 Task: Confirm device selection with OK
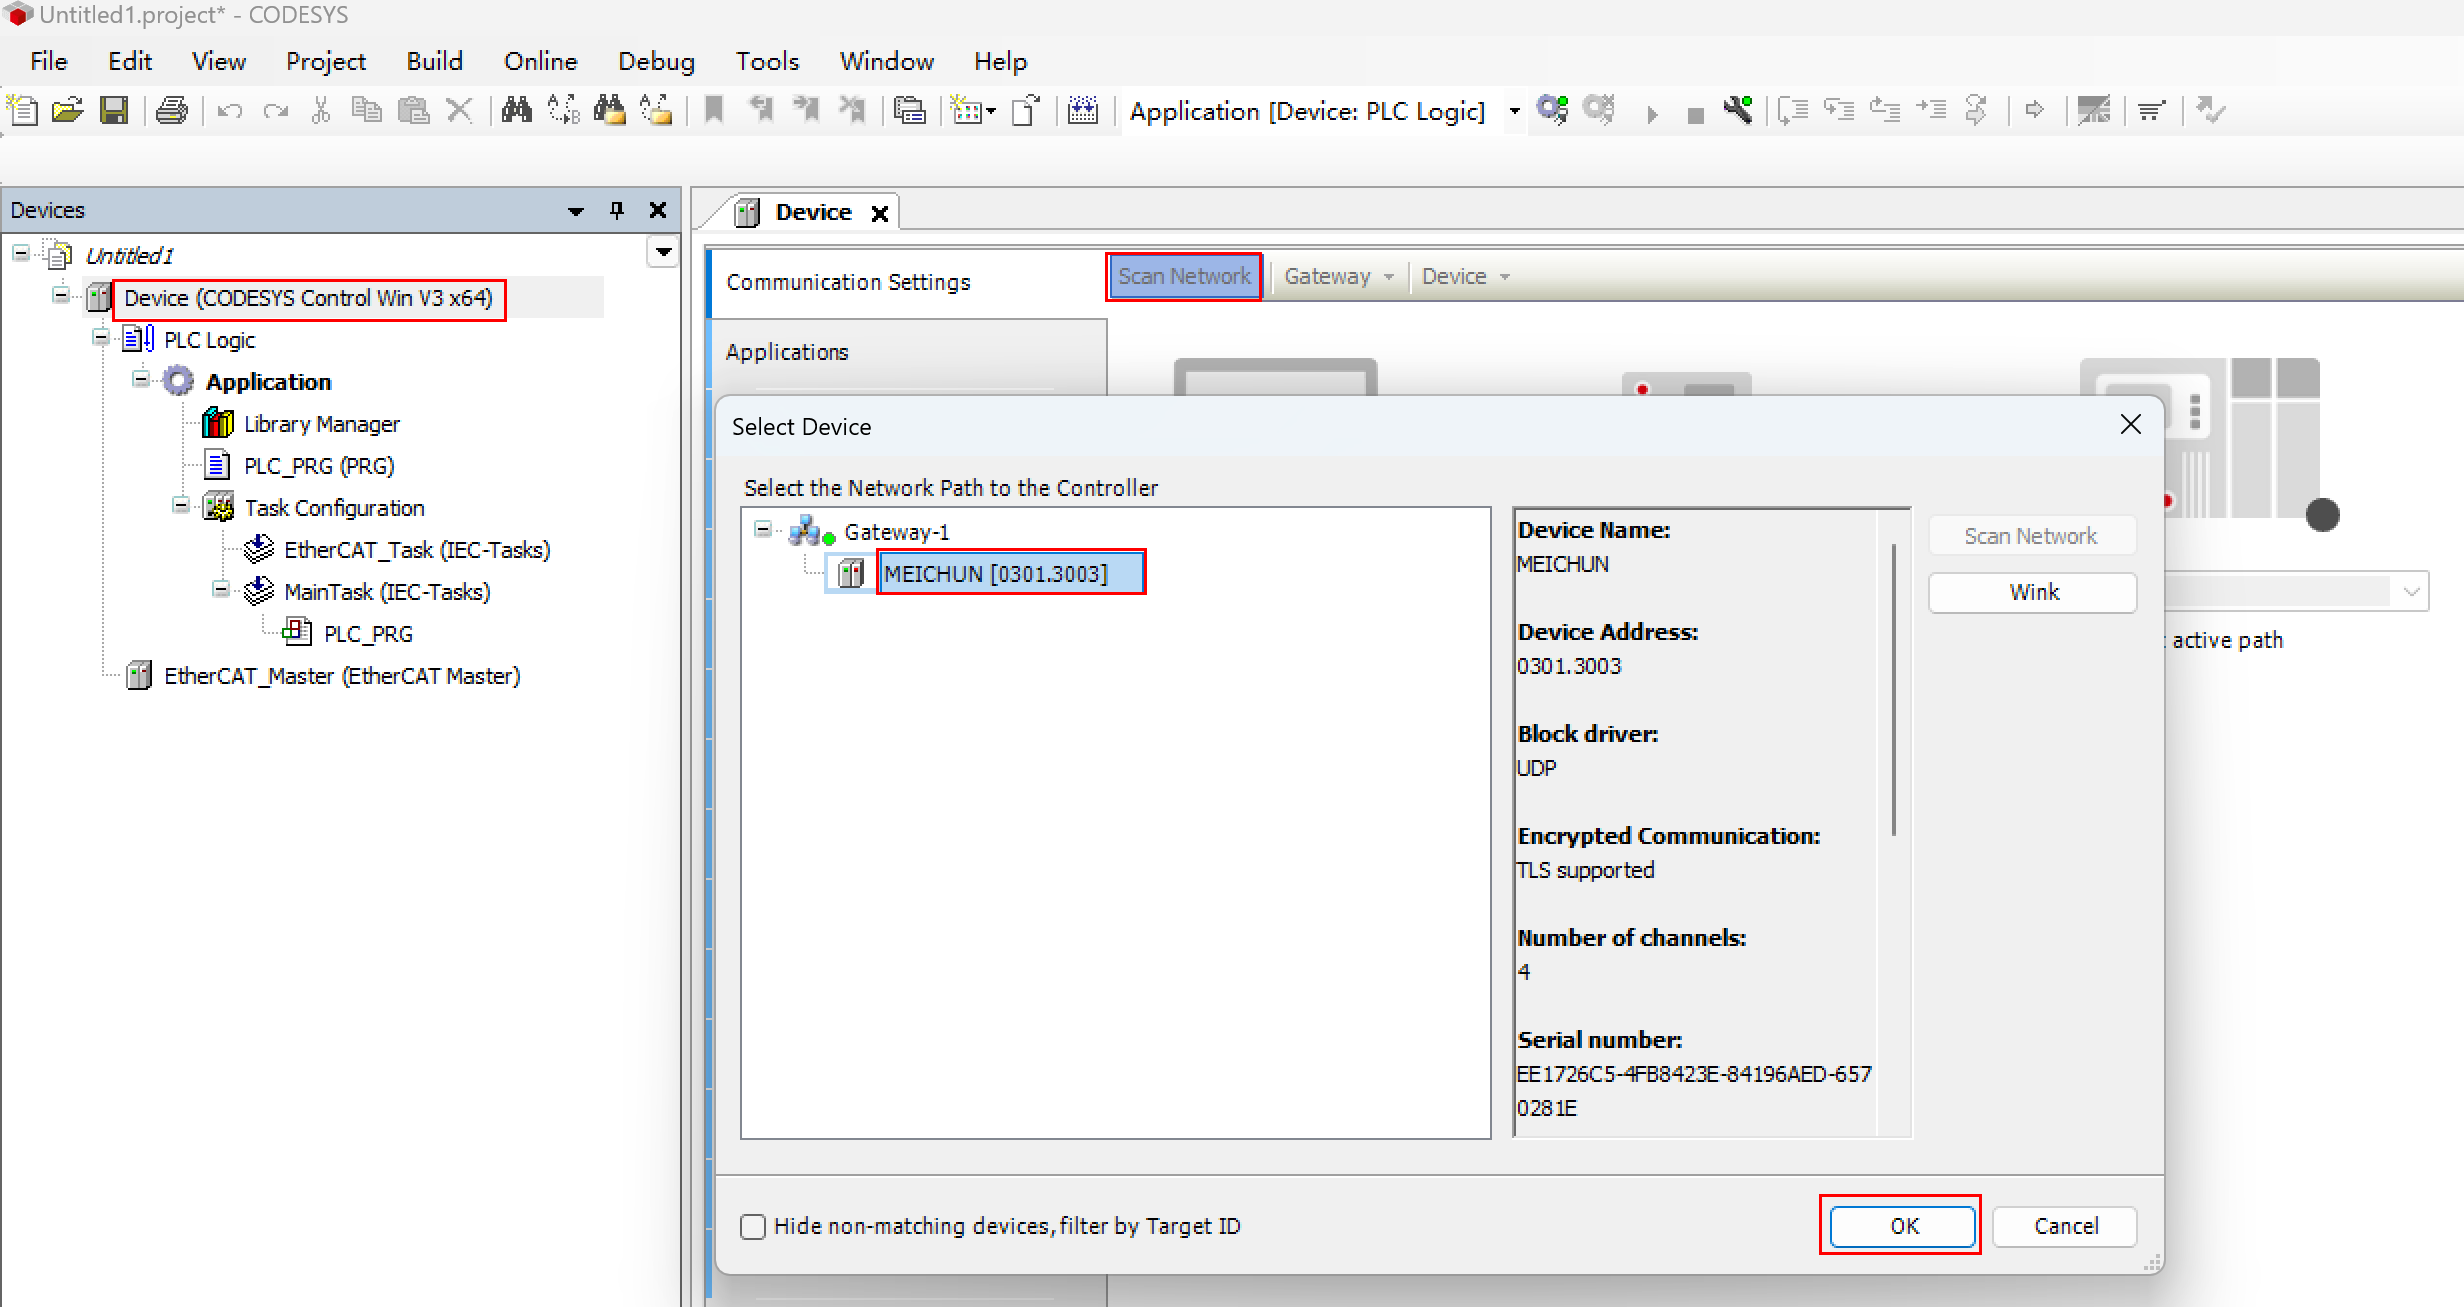tap(1903, 1226)
